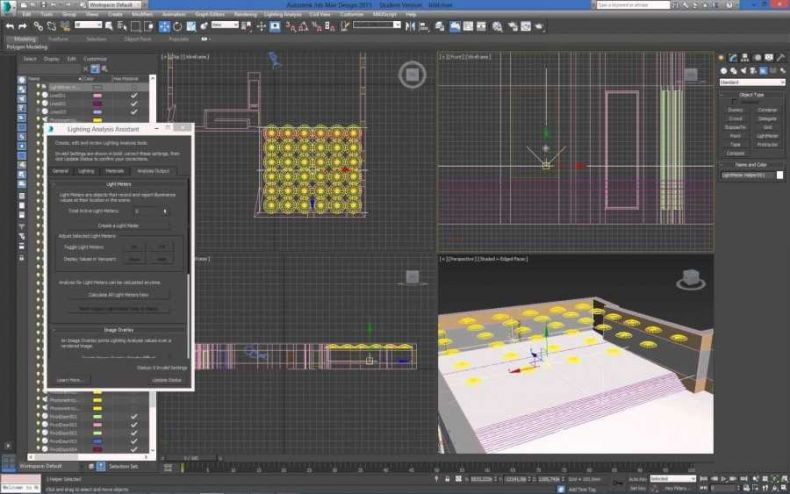The height and width of the screenshot is (494, 790).
Task: Click Create a Light Meter button
Action: click(118, 225)
